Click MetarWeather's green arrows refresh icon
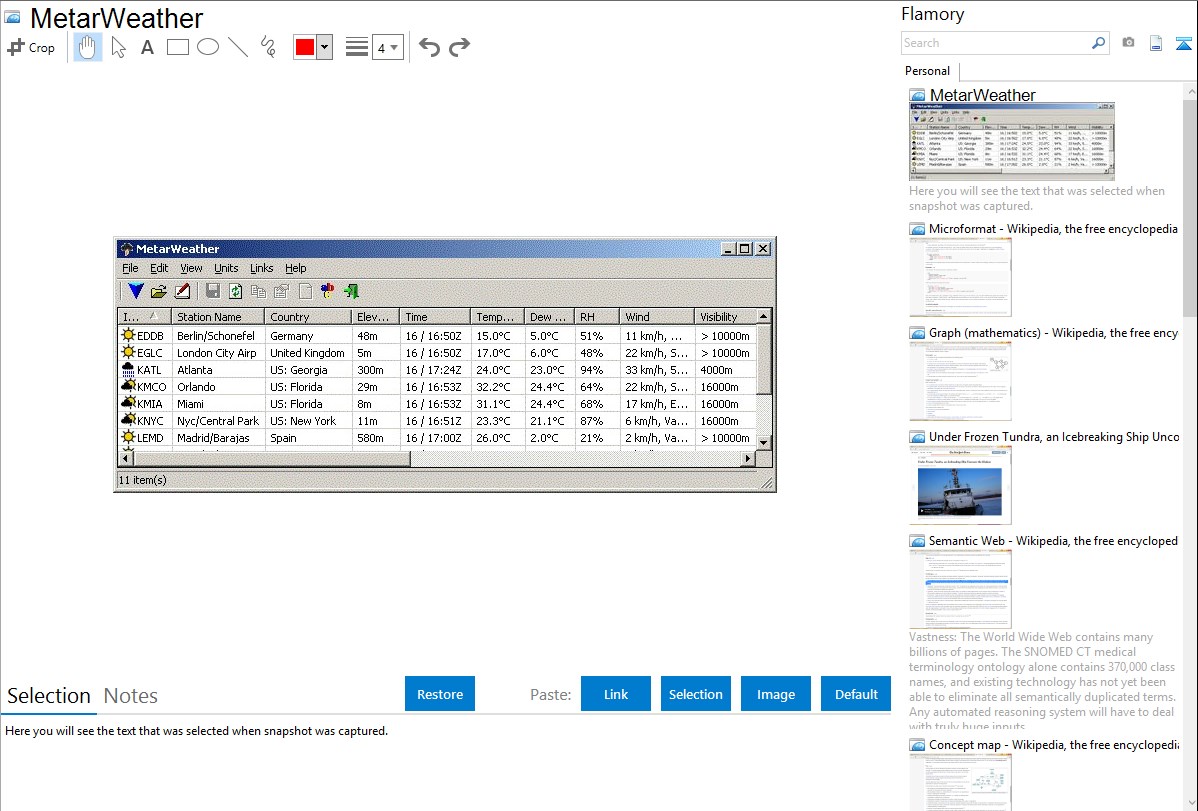 tap(235, 291)
